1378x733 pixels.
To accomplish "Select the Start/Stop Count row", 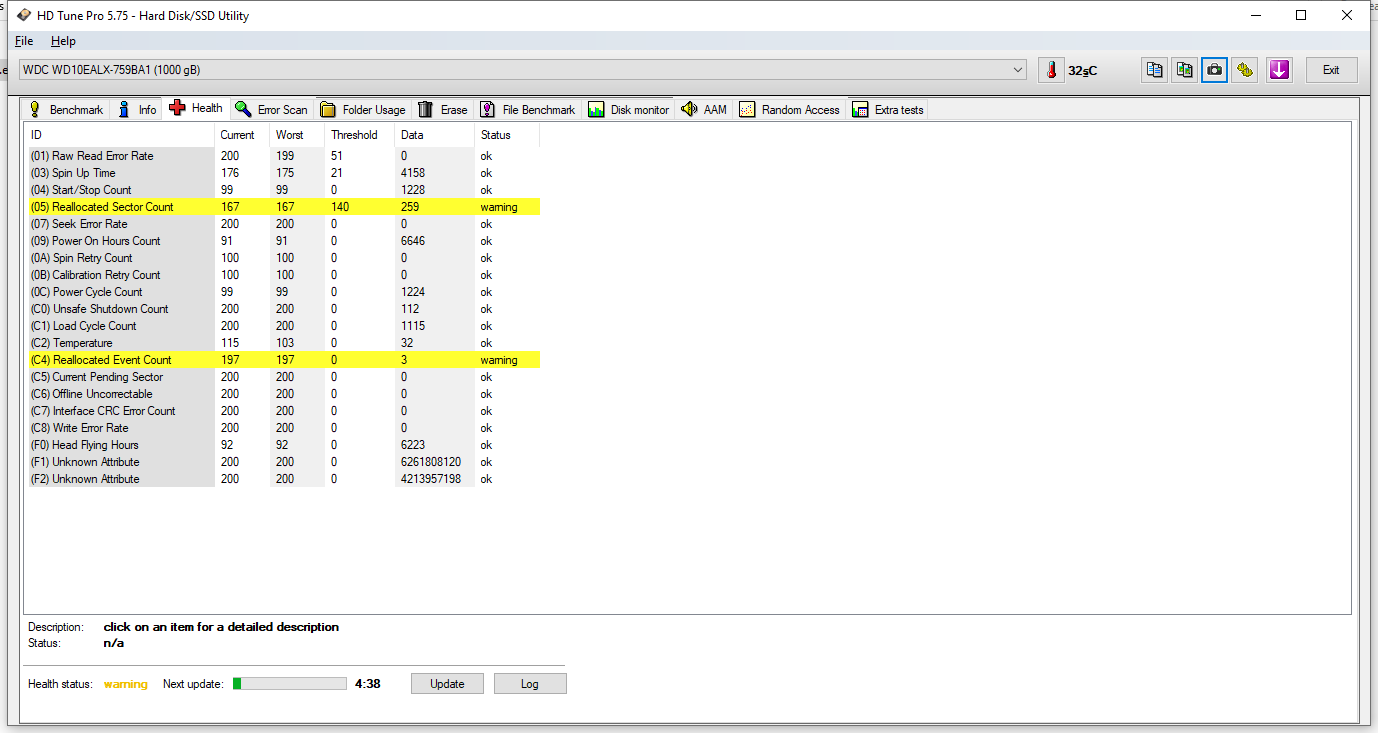I will point(283,190).
